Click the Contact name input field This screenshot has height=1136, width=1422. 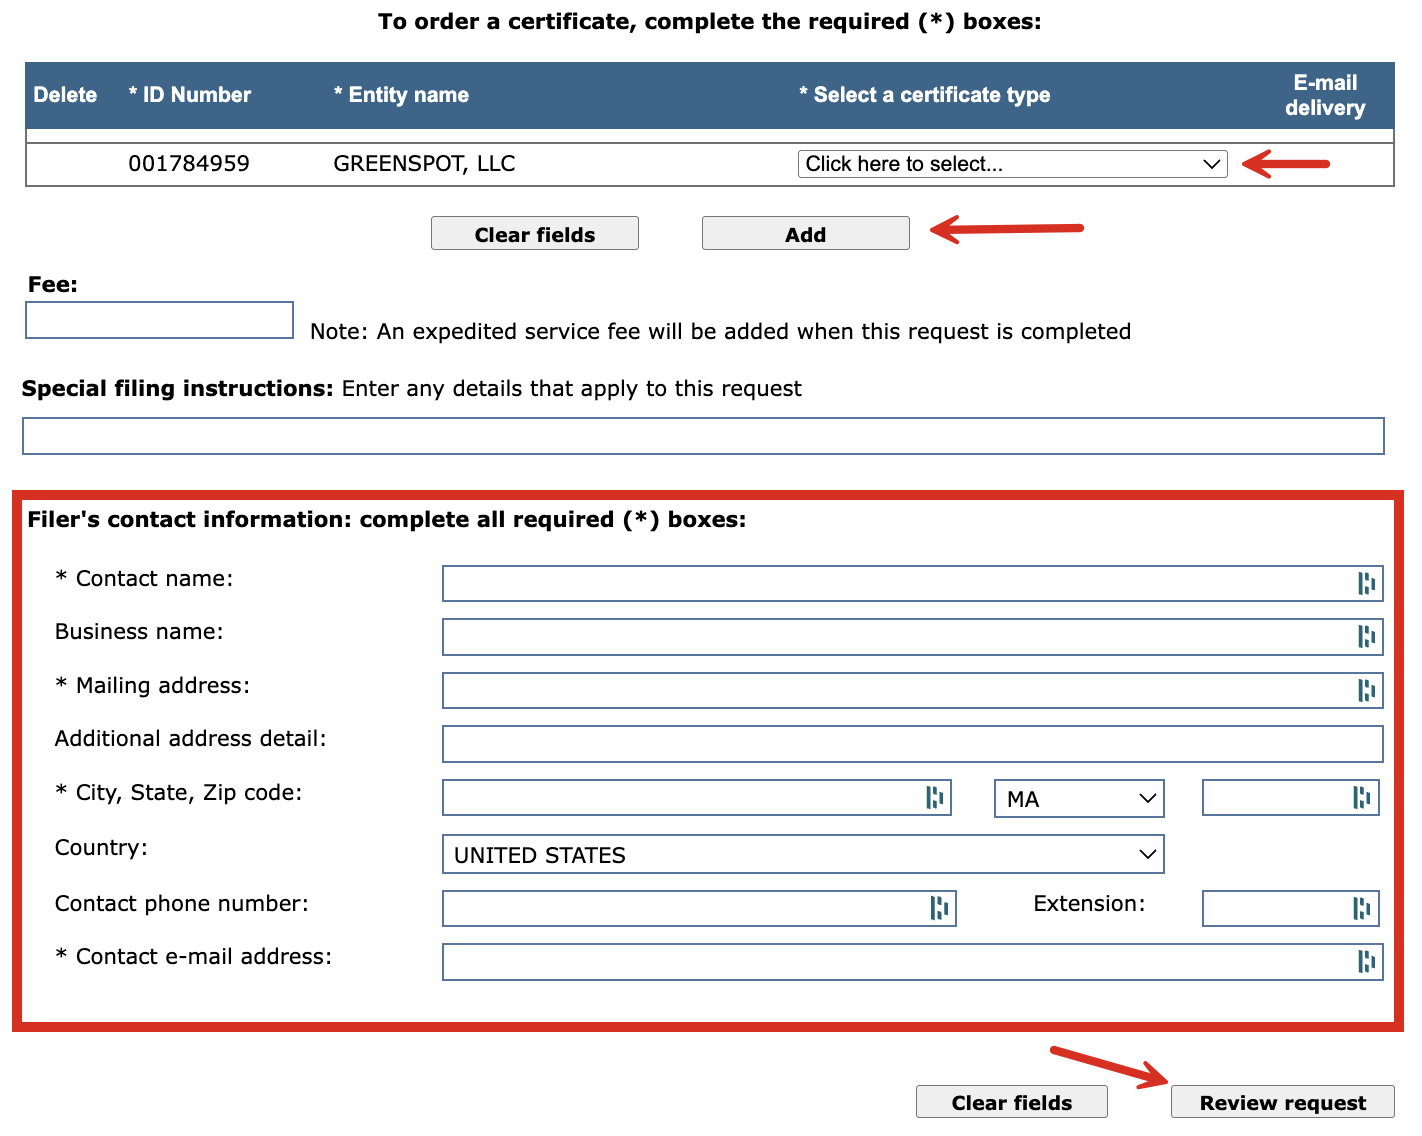pyautogui.click(x=912, y=583)
